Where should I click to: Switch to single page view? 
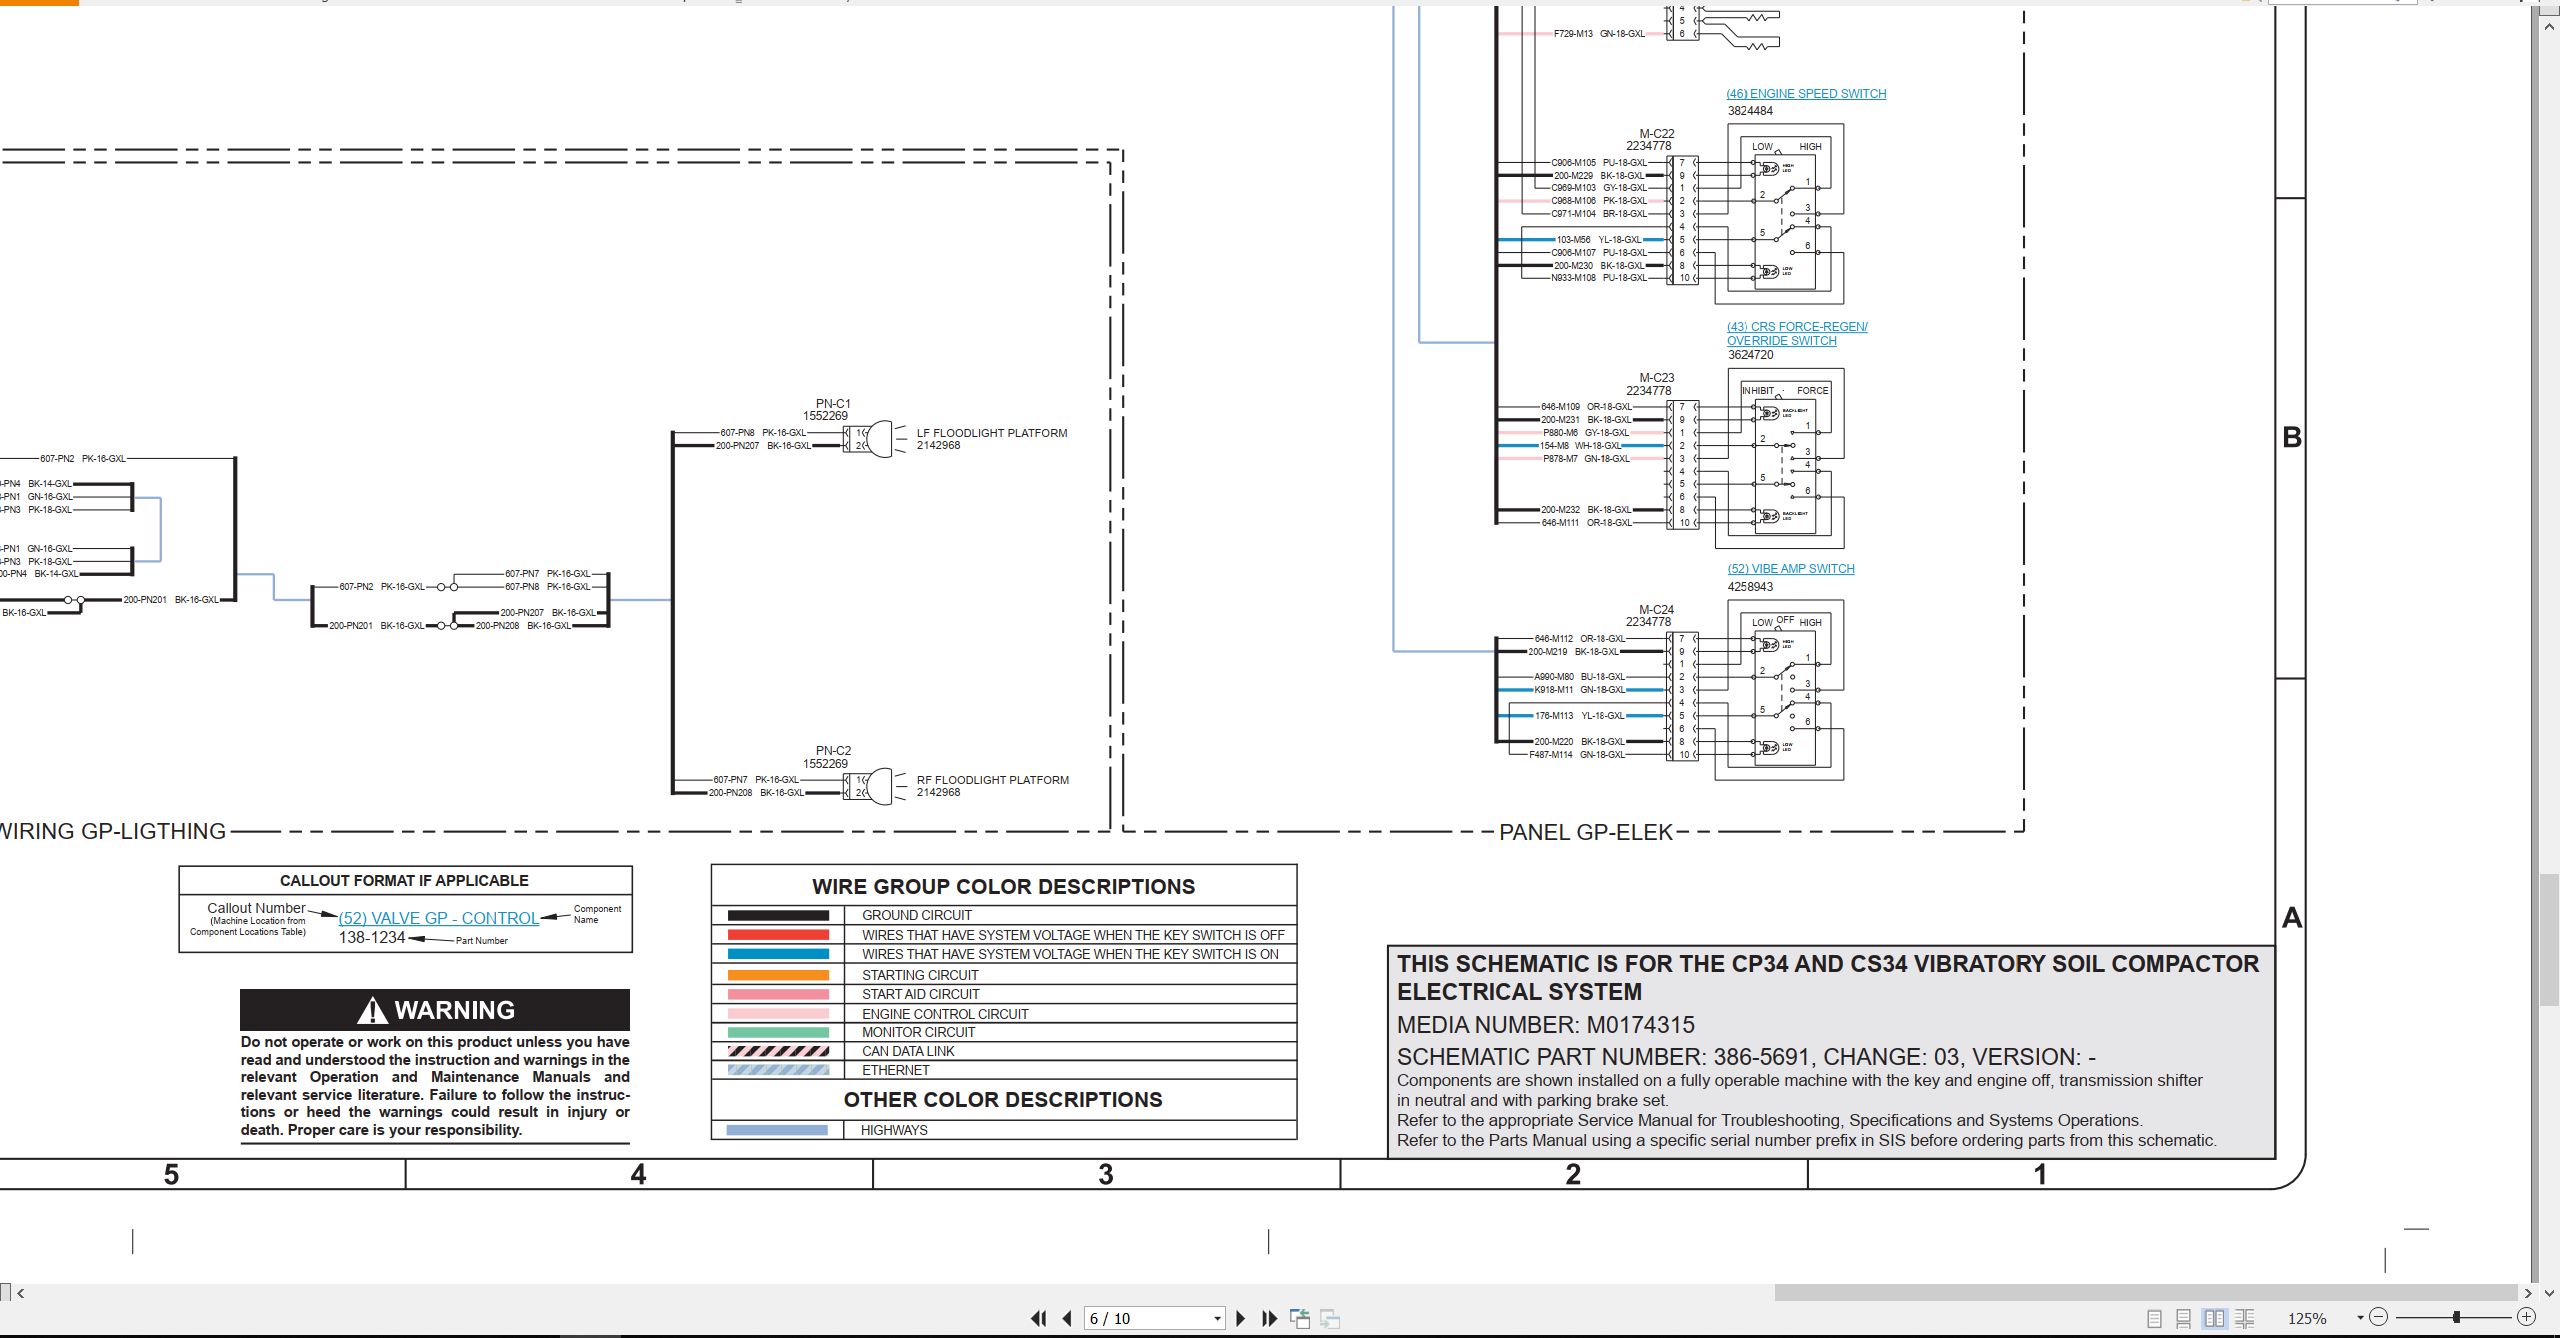[x=2155, y=1319]
